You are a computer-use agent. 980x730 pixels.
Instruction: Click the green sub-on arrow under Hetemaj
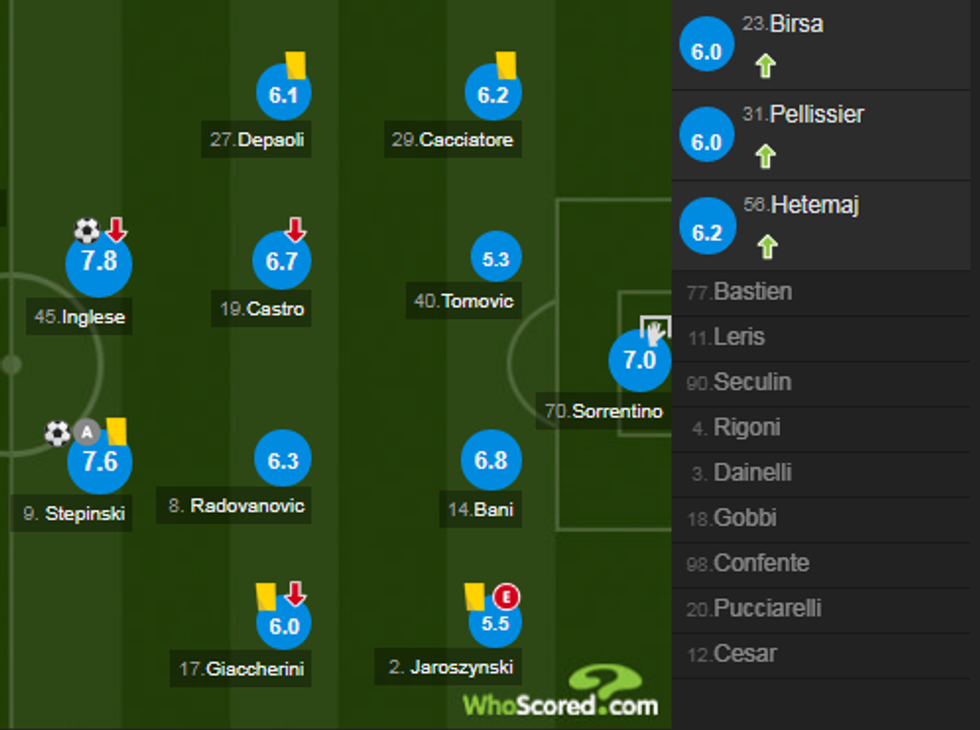pos(766,247)
